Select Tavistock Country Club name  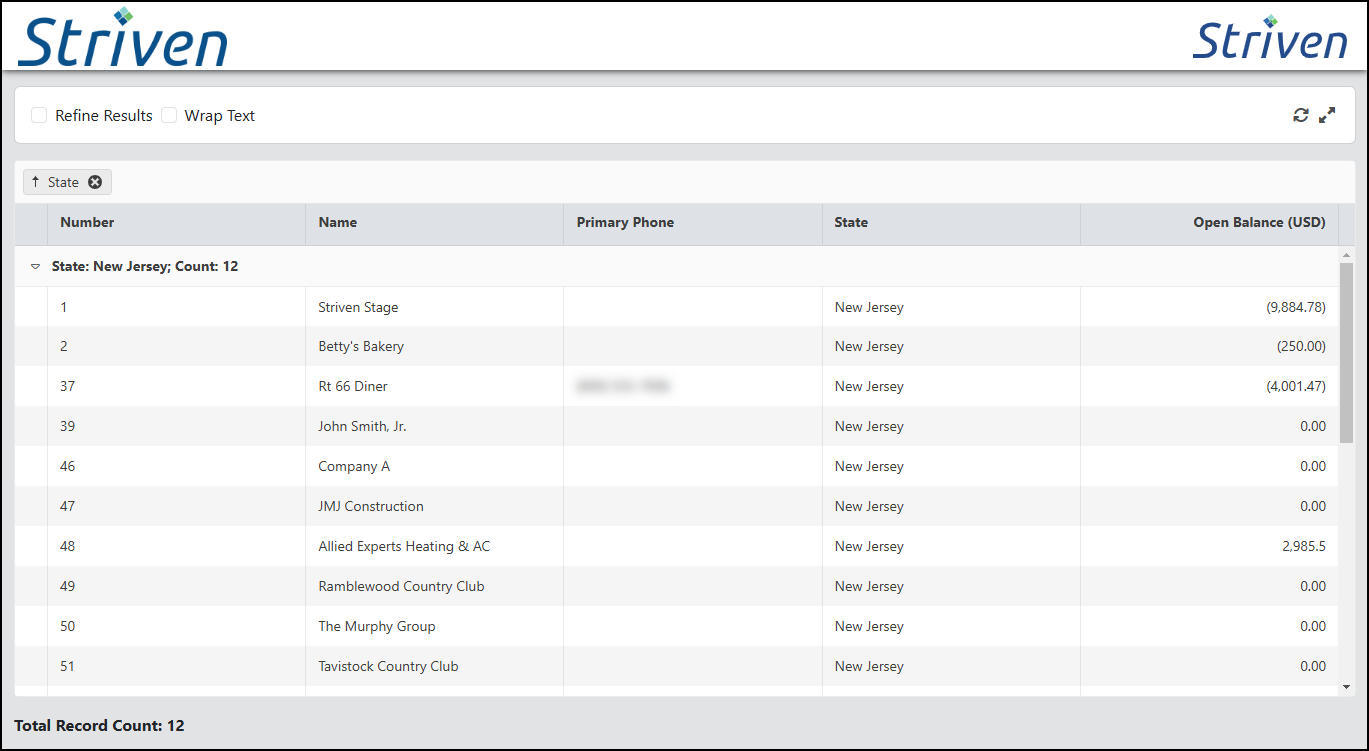388,666
